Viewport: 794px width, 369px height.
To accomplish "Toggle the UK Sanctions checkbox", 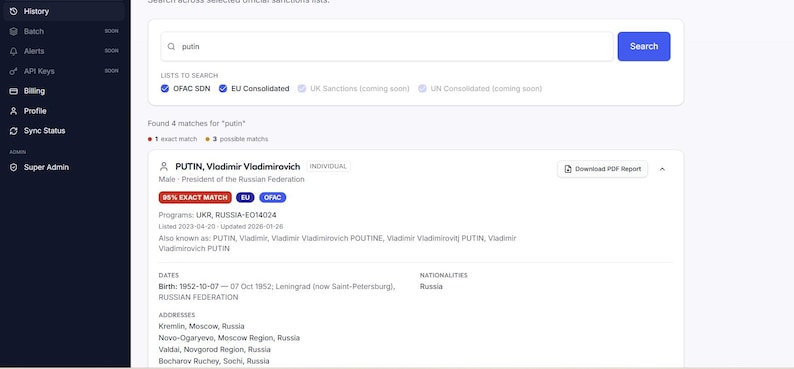I will (x=302, y=89).
